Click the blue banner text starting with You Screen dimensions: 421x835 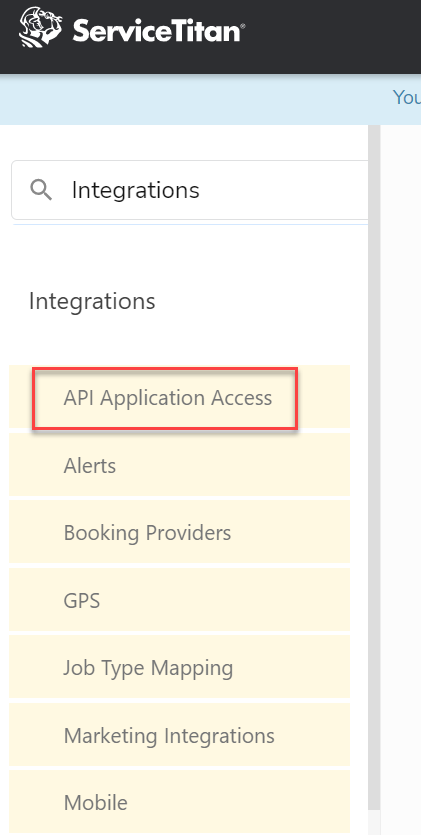[x=407, y=97]
